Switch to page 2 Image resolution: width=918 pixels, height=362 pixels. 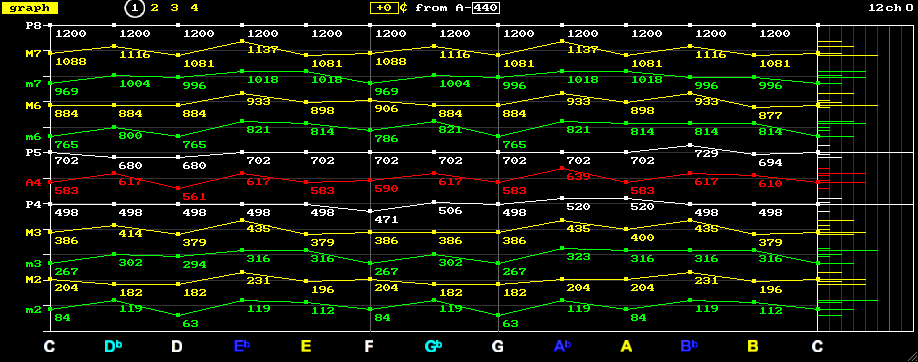[155, 8]
